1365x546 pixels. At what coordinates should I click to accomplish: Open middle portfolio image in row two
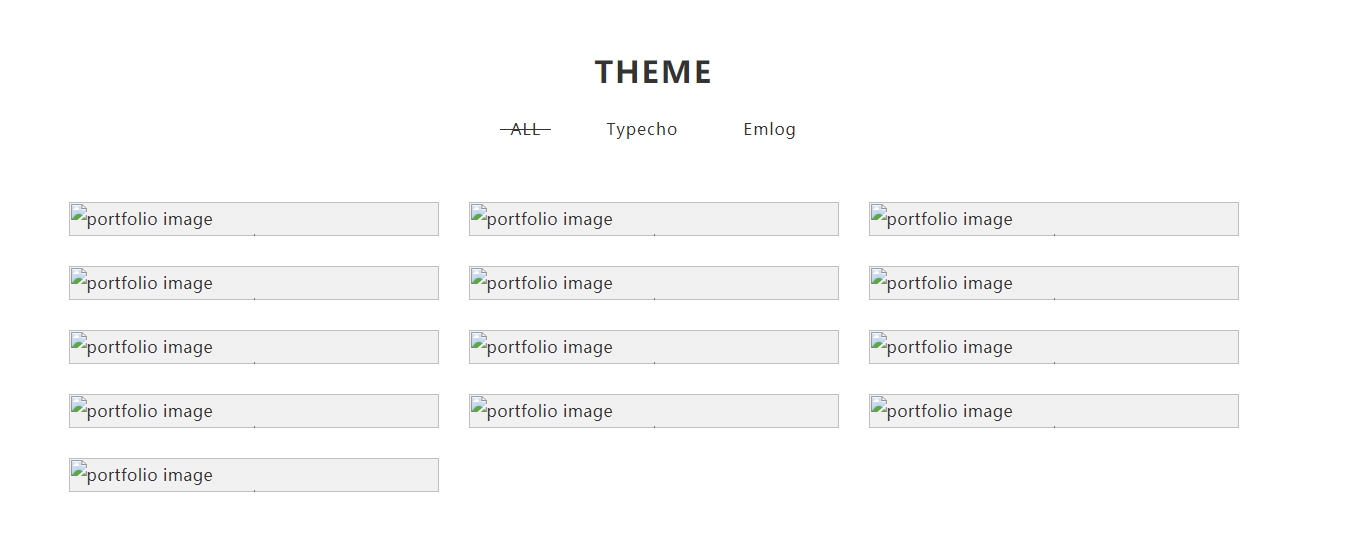pyautogui.click(x=654, y=283)
